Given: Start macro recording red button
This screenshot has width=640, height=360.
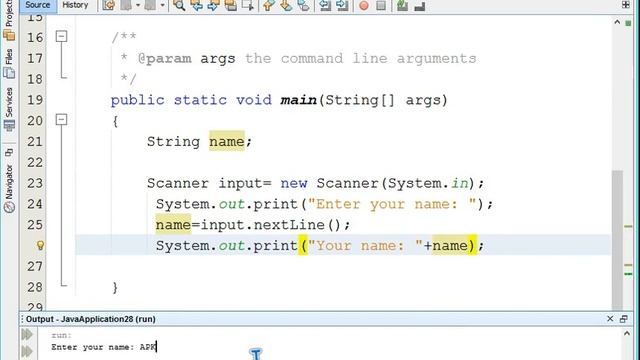Looking at the screenshot, I should click(364, 5).
